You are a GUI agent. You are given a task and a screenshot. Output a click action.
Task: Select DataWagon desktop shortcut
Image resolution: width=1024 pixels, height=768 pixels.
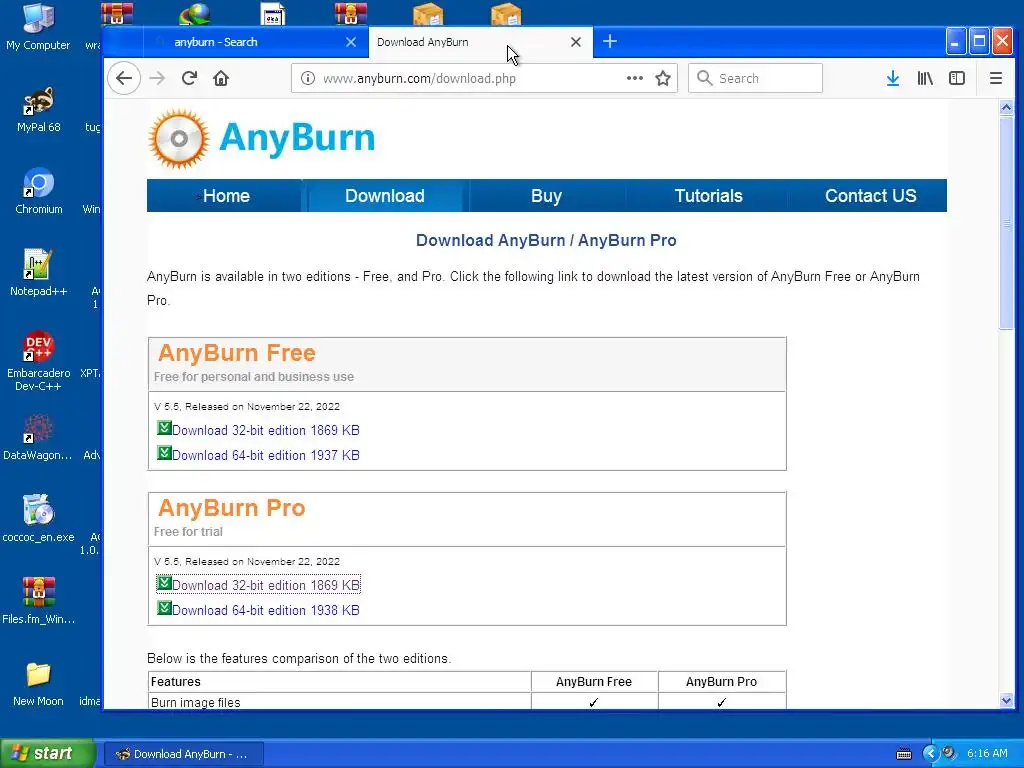point(38,438)
